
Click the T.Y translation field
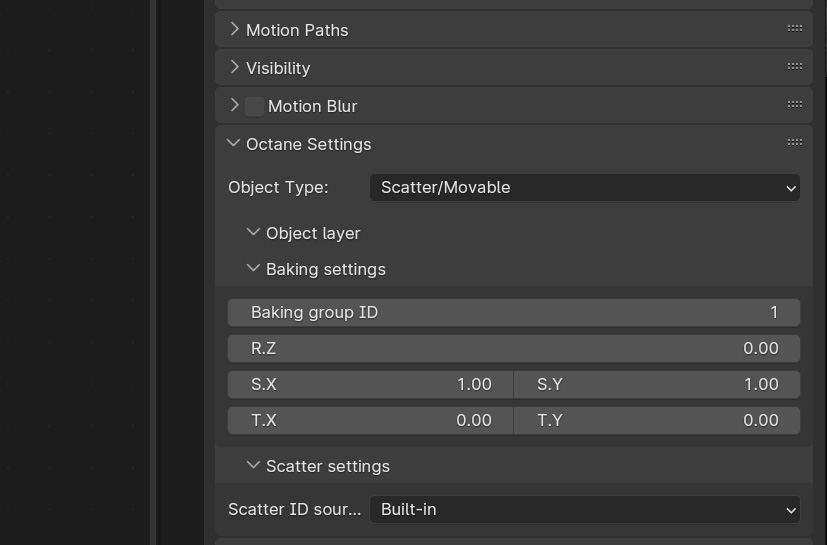point(657,420)
